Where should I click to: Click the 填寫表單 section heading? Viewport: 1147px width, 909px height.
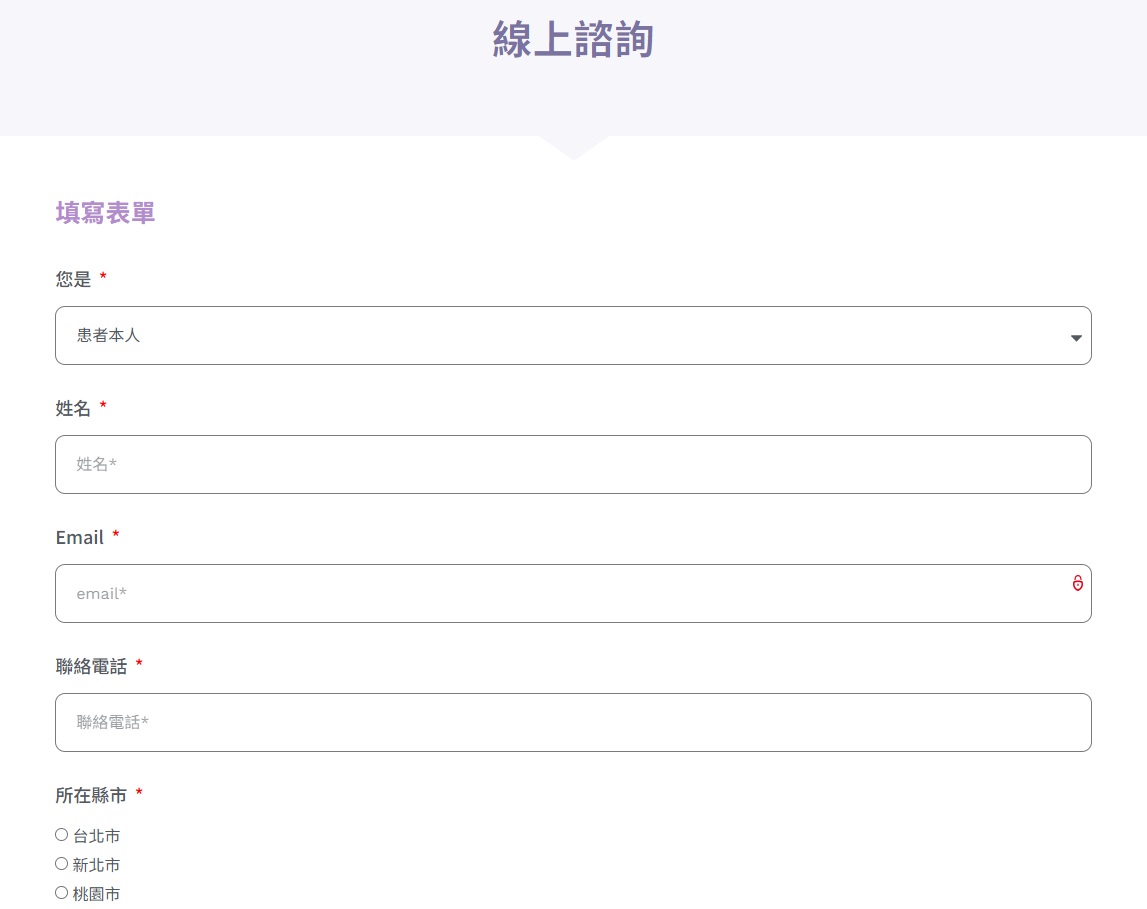[105, 212]
